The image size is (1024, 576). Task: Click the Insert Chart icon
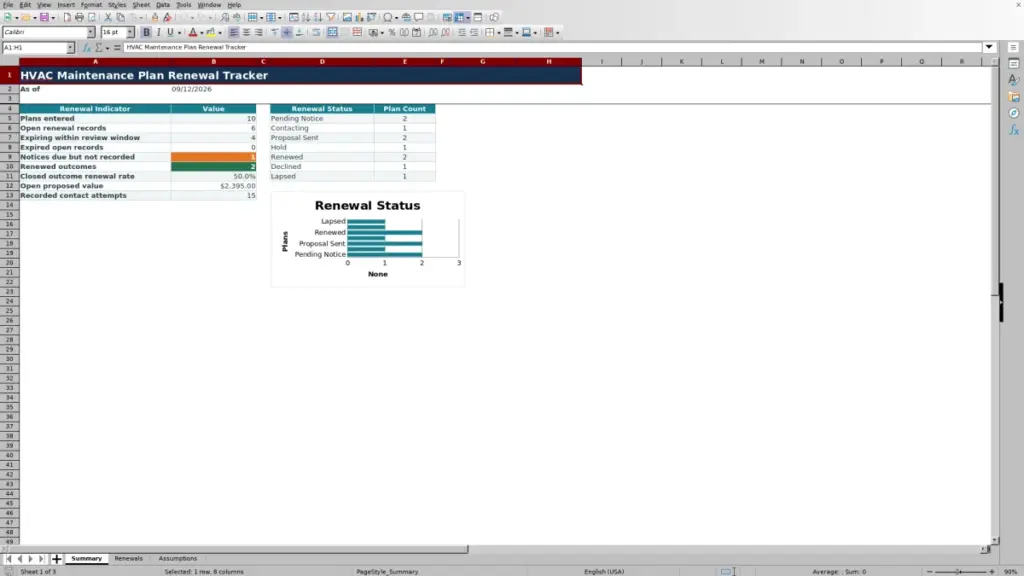(359, 18)
